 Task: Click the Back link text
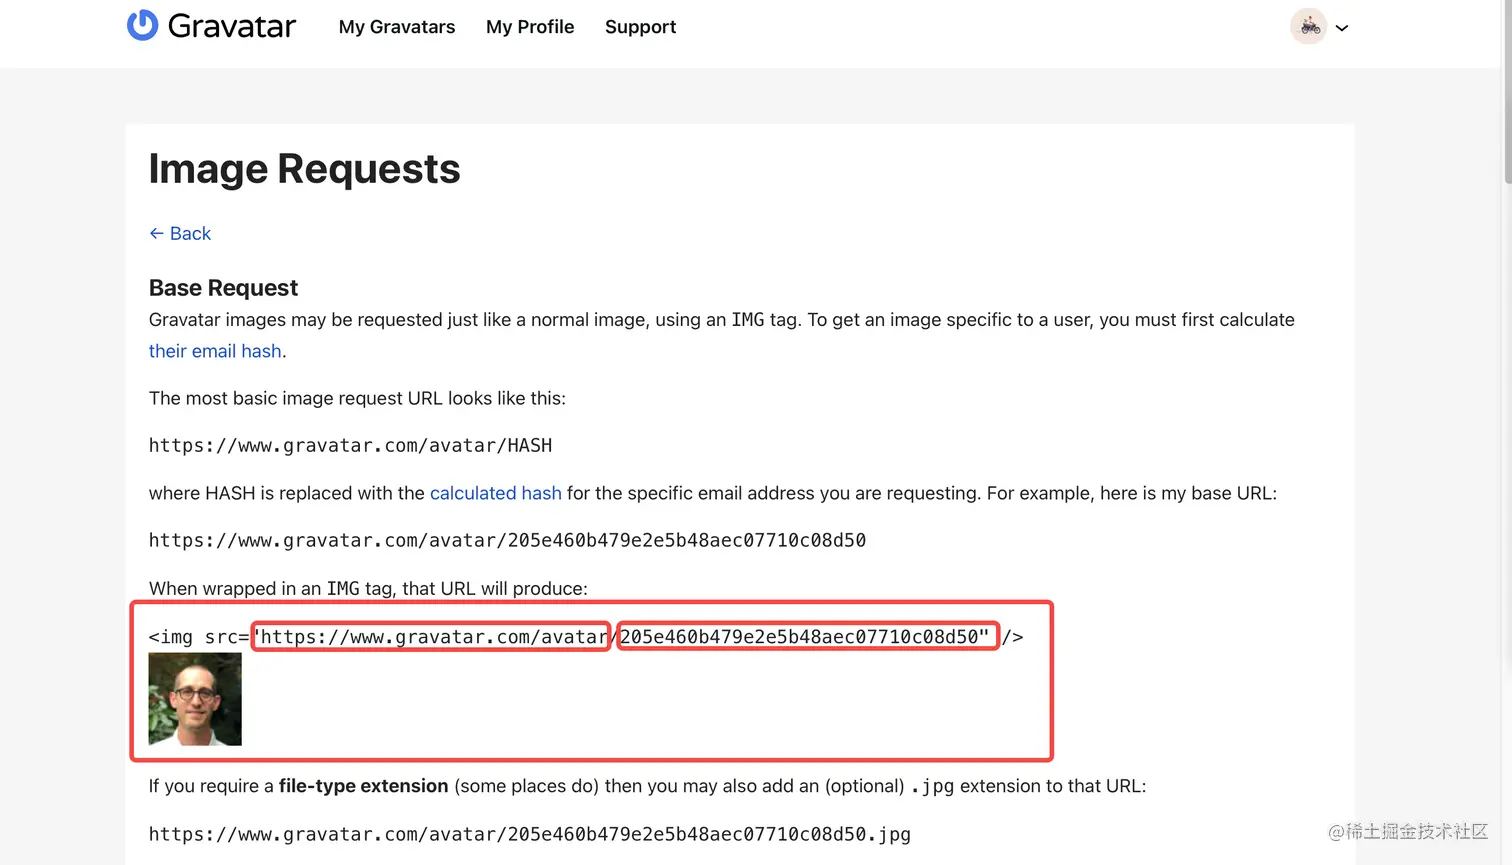point(190,233)
